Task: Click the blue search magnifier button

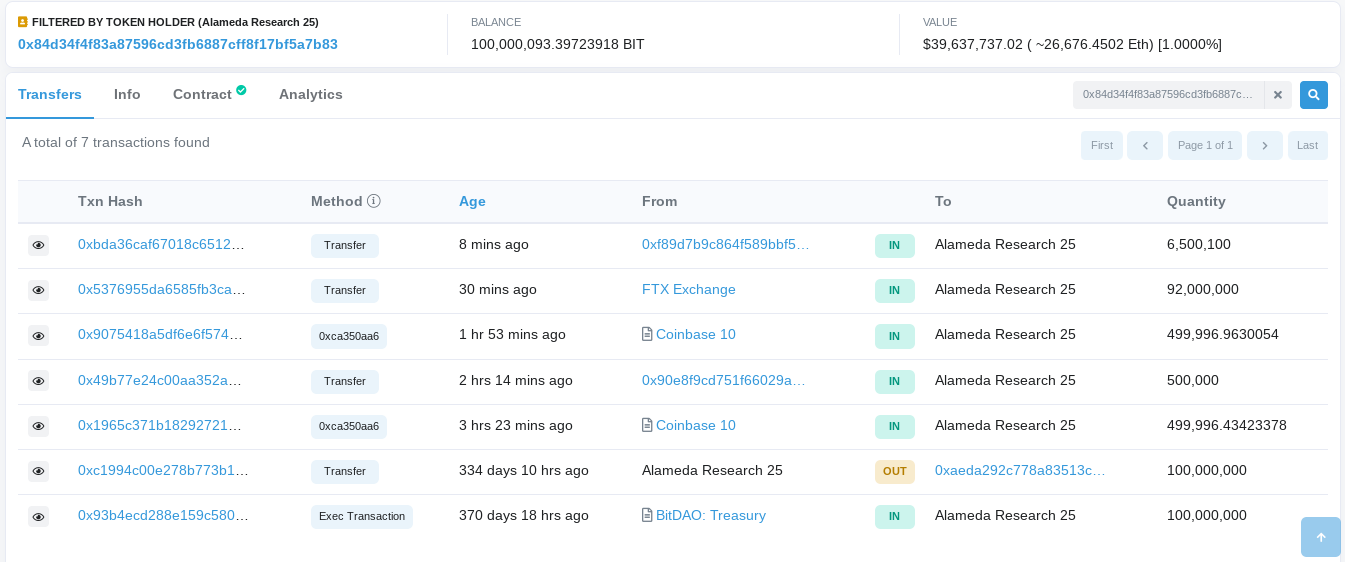Action: (x=1314, y=95)
